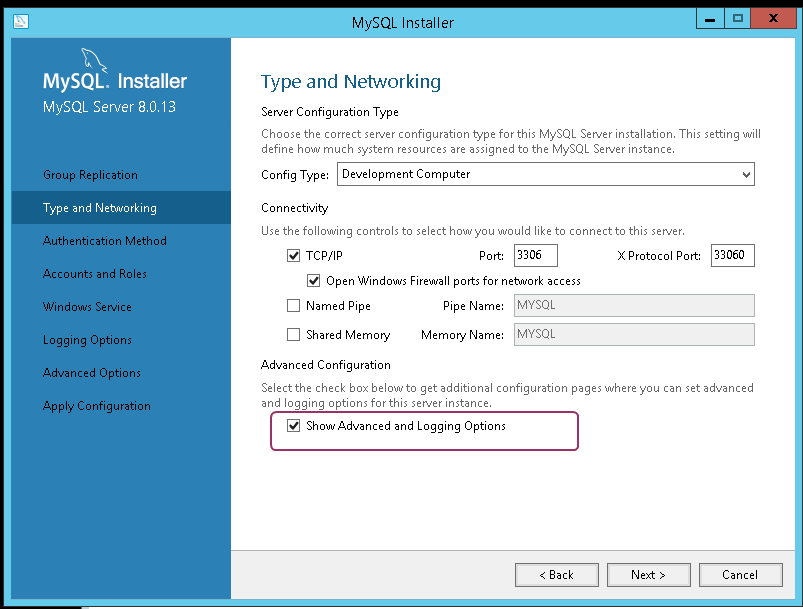803x609 pixels.
Task: Click the Next button
Action: coord(648,575)
